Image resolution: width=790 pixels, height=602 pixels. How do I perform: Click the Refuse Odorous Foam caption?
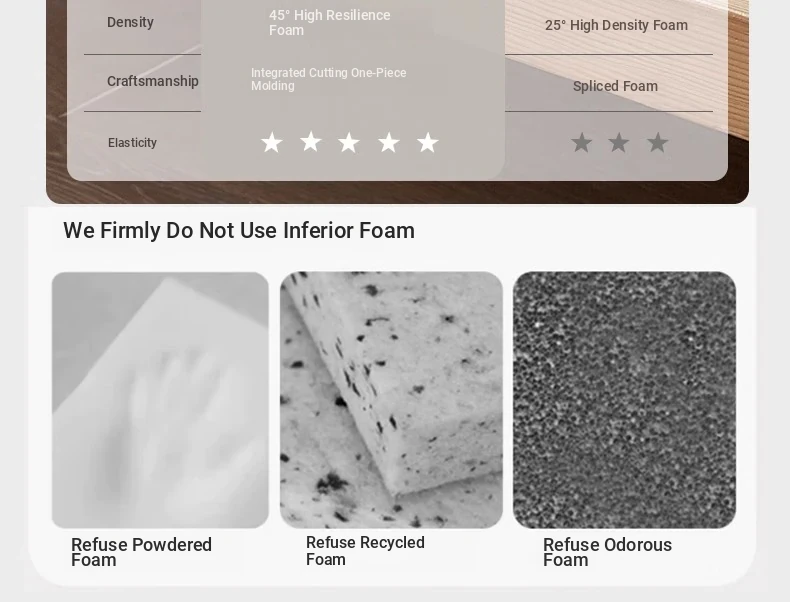click(607, 552)
